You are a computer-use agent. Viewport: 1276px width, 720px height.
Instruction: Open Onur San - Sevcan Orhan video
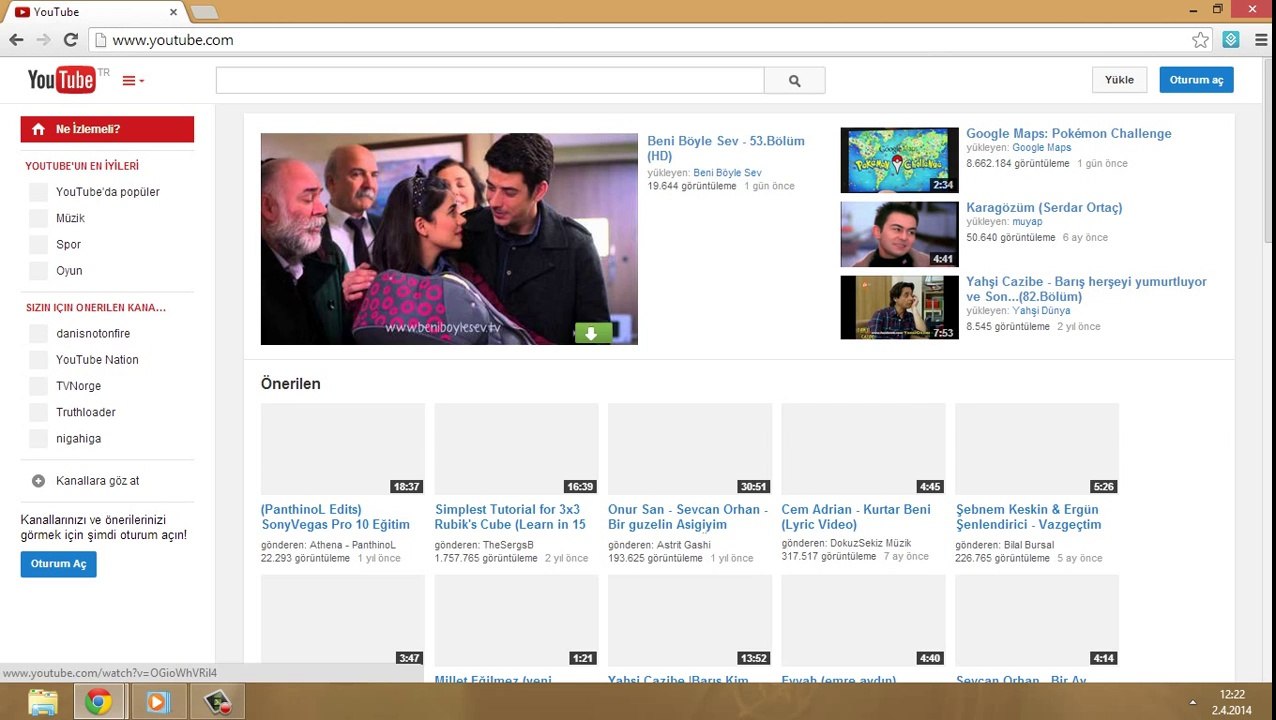point(688,517)
